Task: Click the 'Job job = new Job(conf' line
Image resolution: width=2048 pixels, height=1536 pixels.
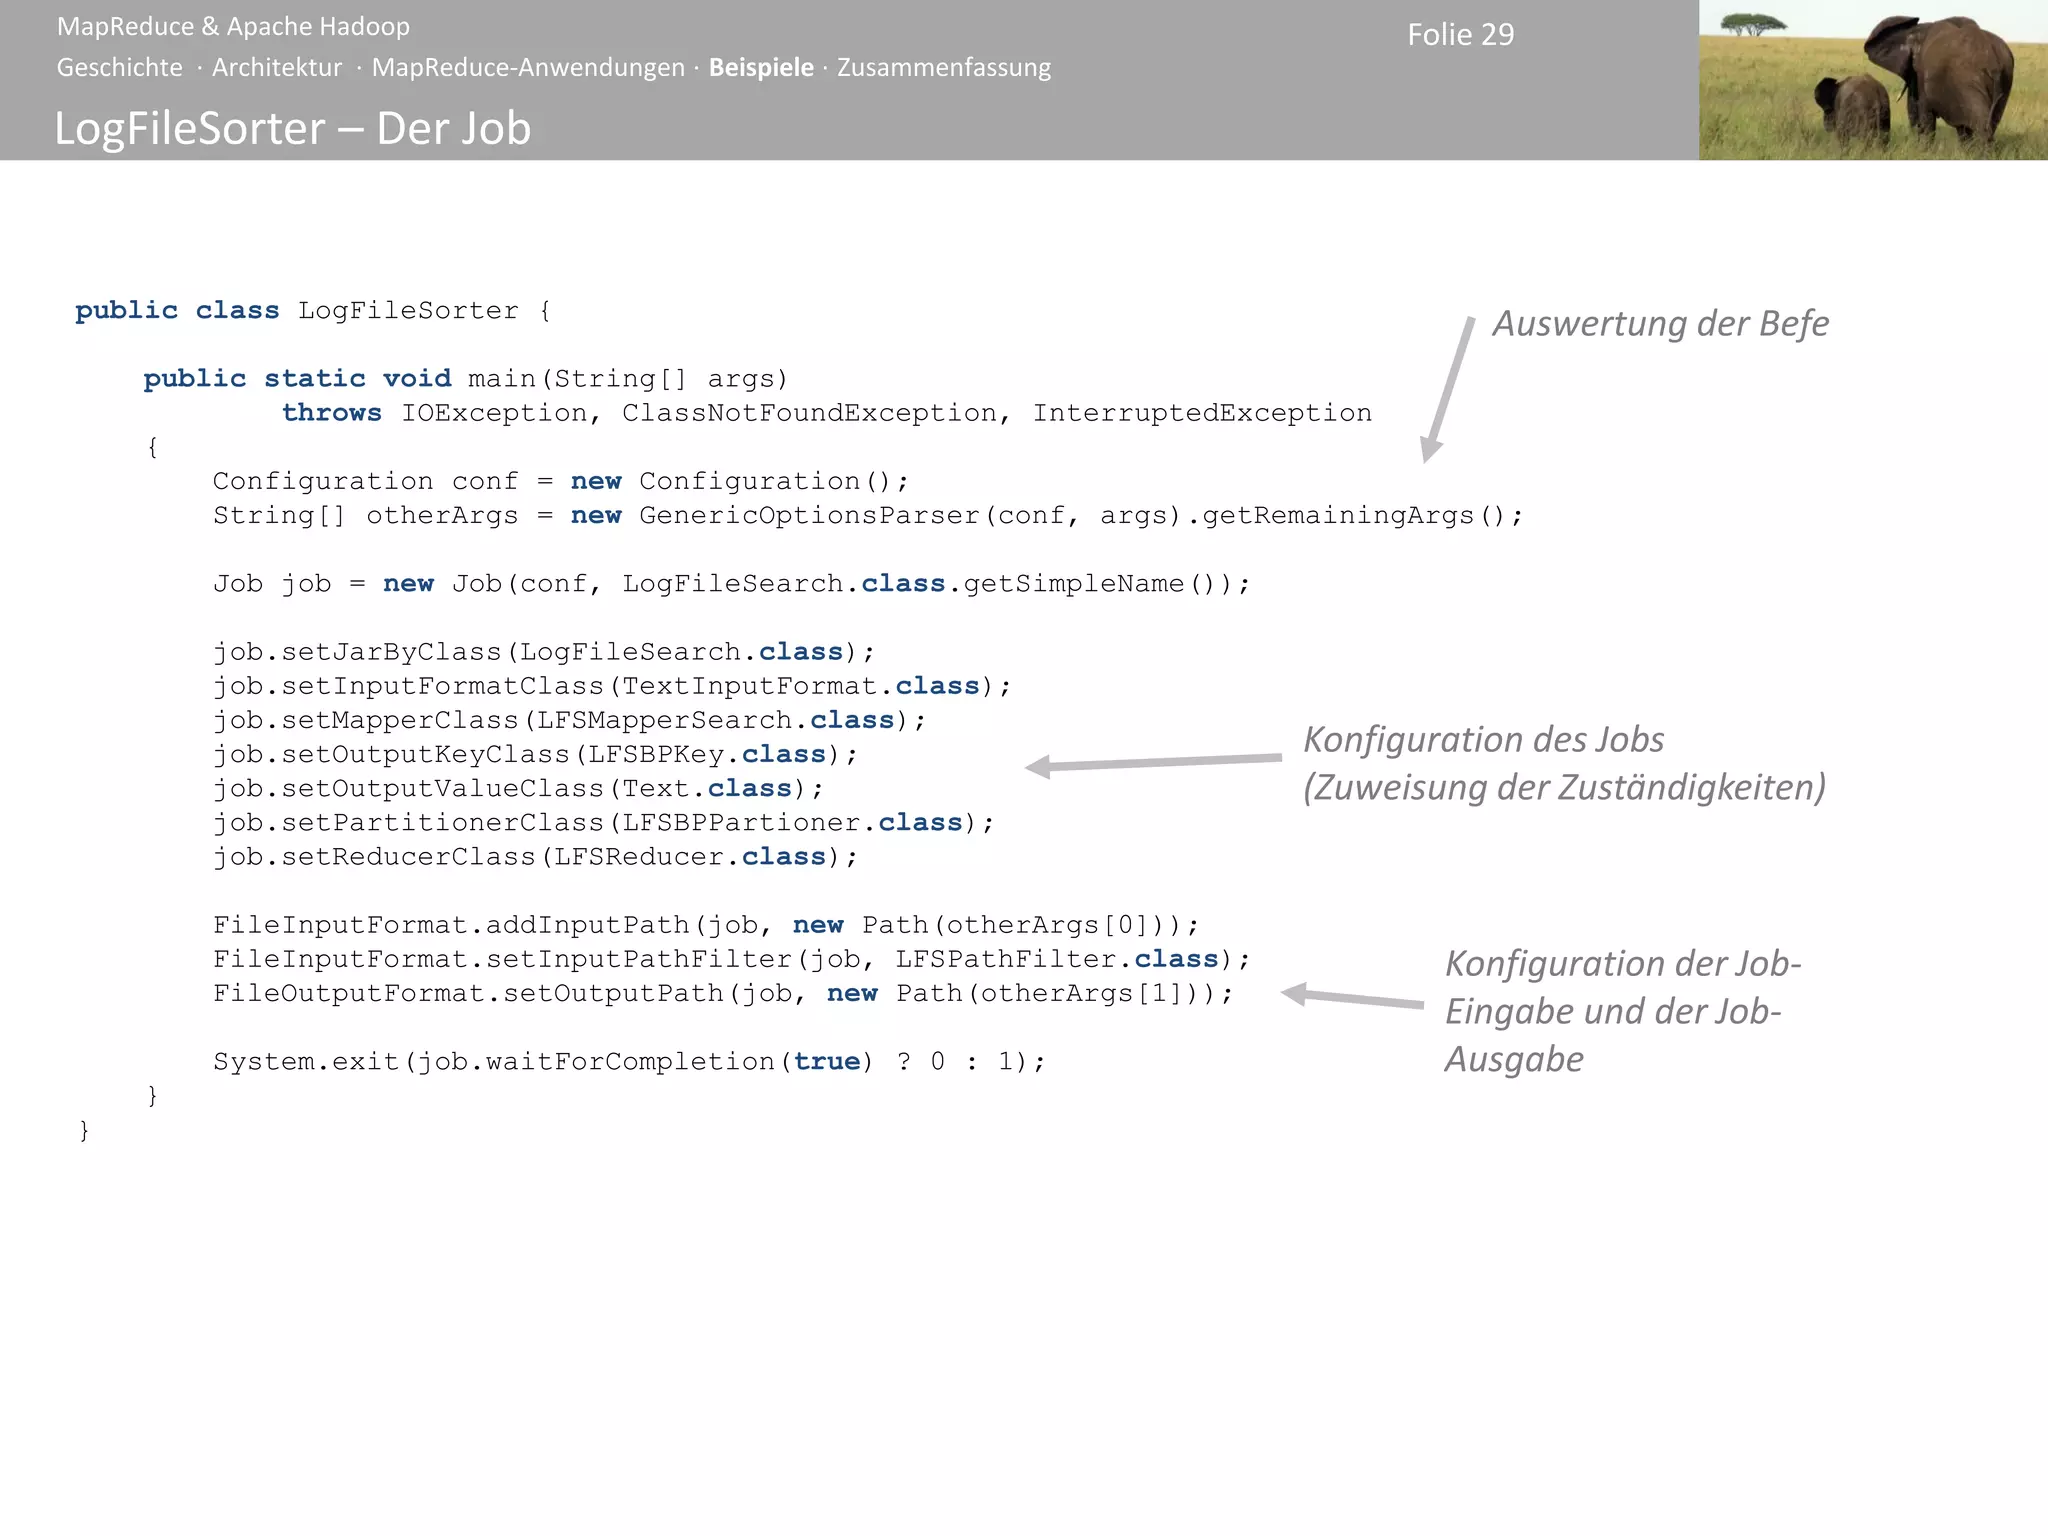Action: pos(732,584)
